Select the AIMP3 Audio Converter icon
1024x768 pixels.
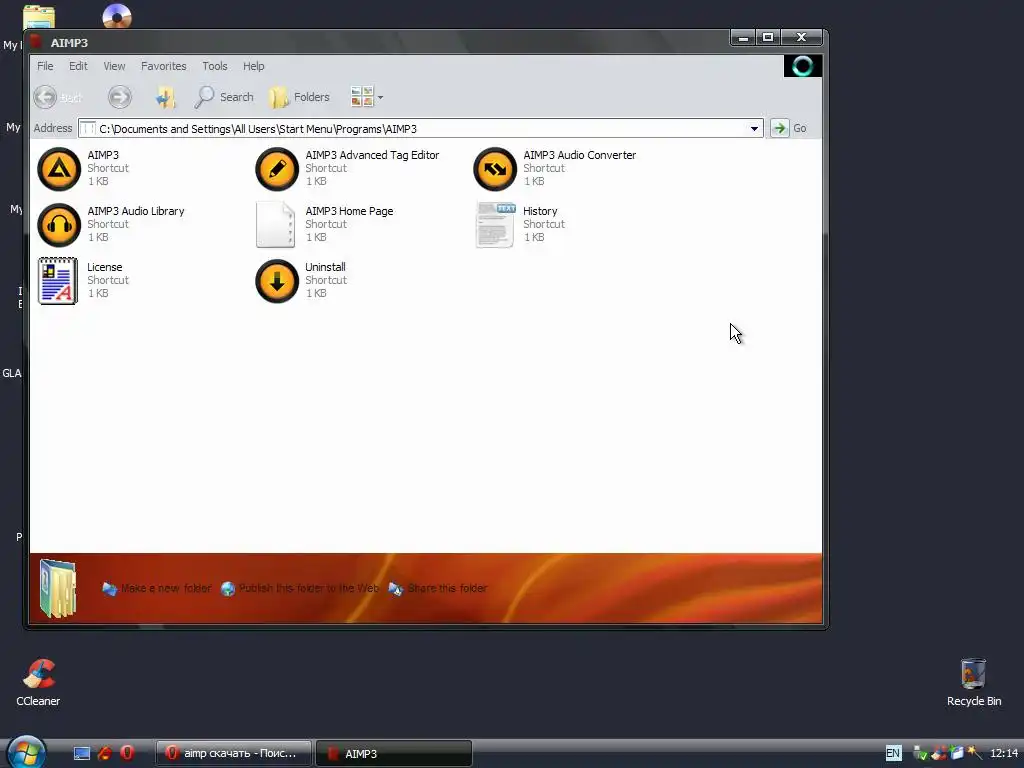(x=495, y=169)
